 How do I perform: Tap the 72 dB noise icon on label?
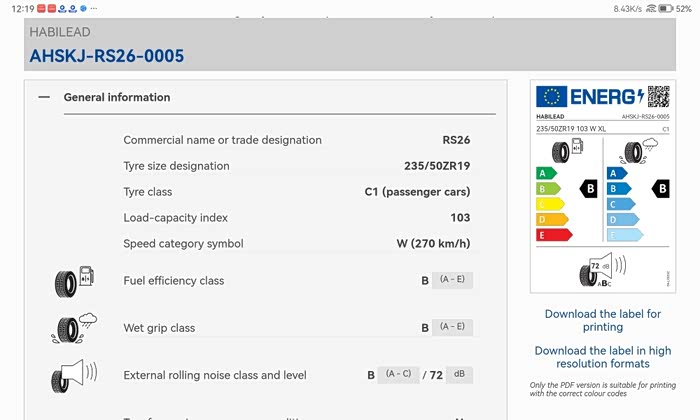point(602,269)
